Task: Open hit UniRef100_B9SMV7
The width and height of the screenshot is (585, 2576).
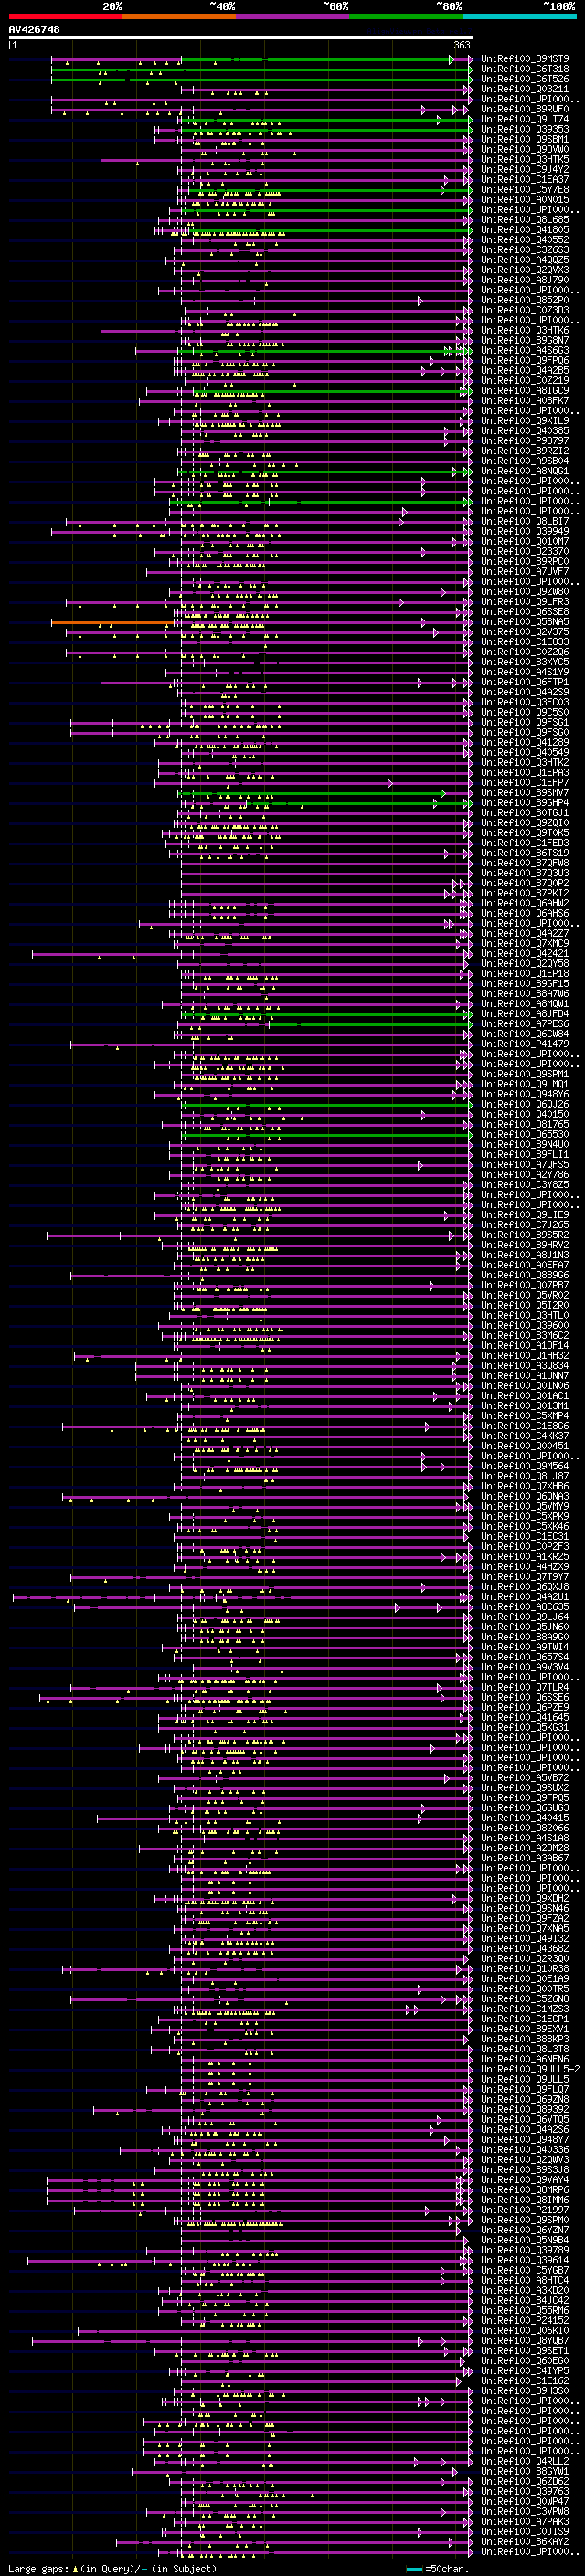Action: pyautogui.click(x=525, y=793)
